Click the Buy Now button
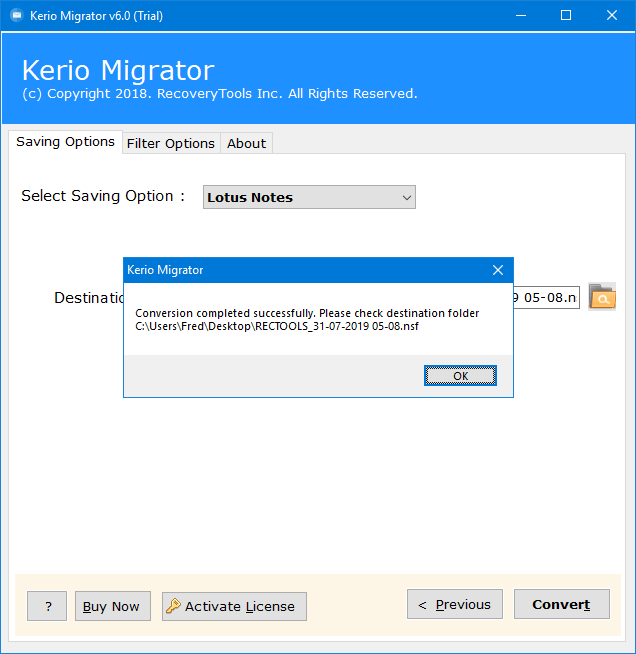 coord(113,606)
